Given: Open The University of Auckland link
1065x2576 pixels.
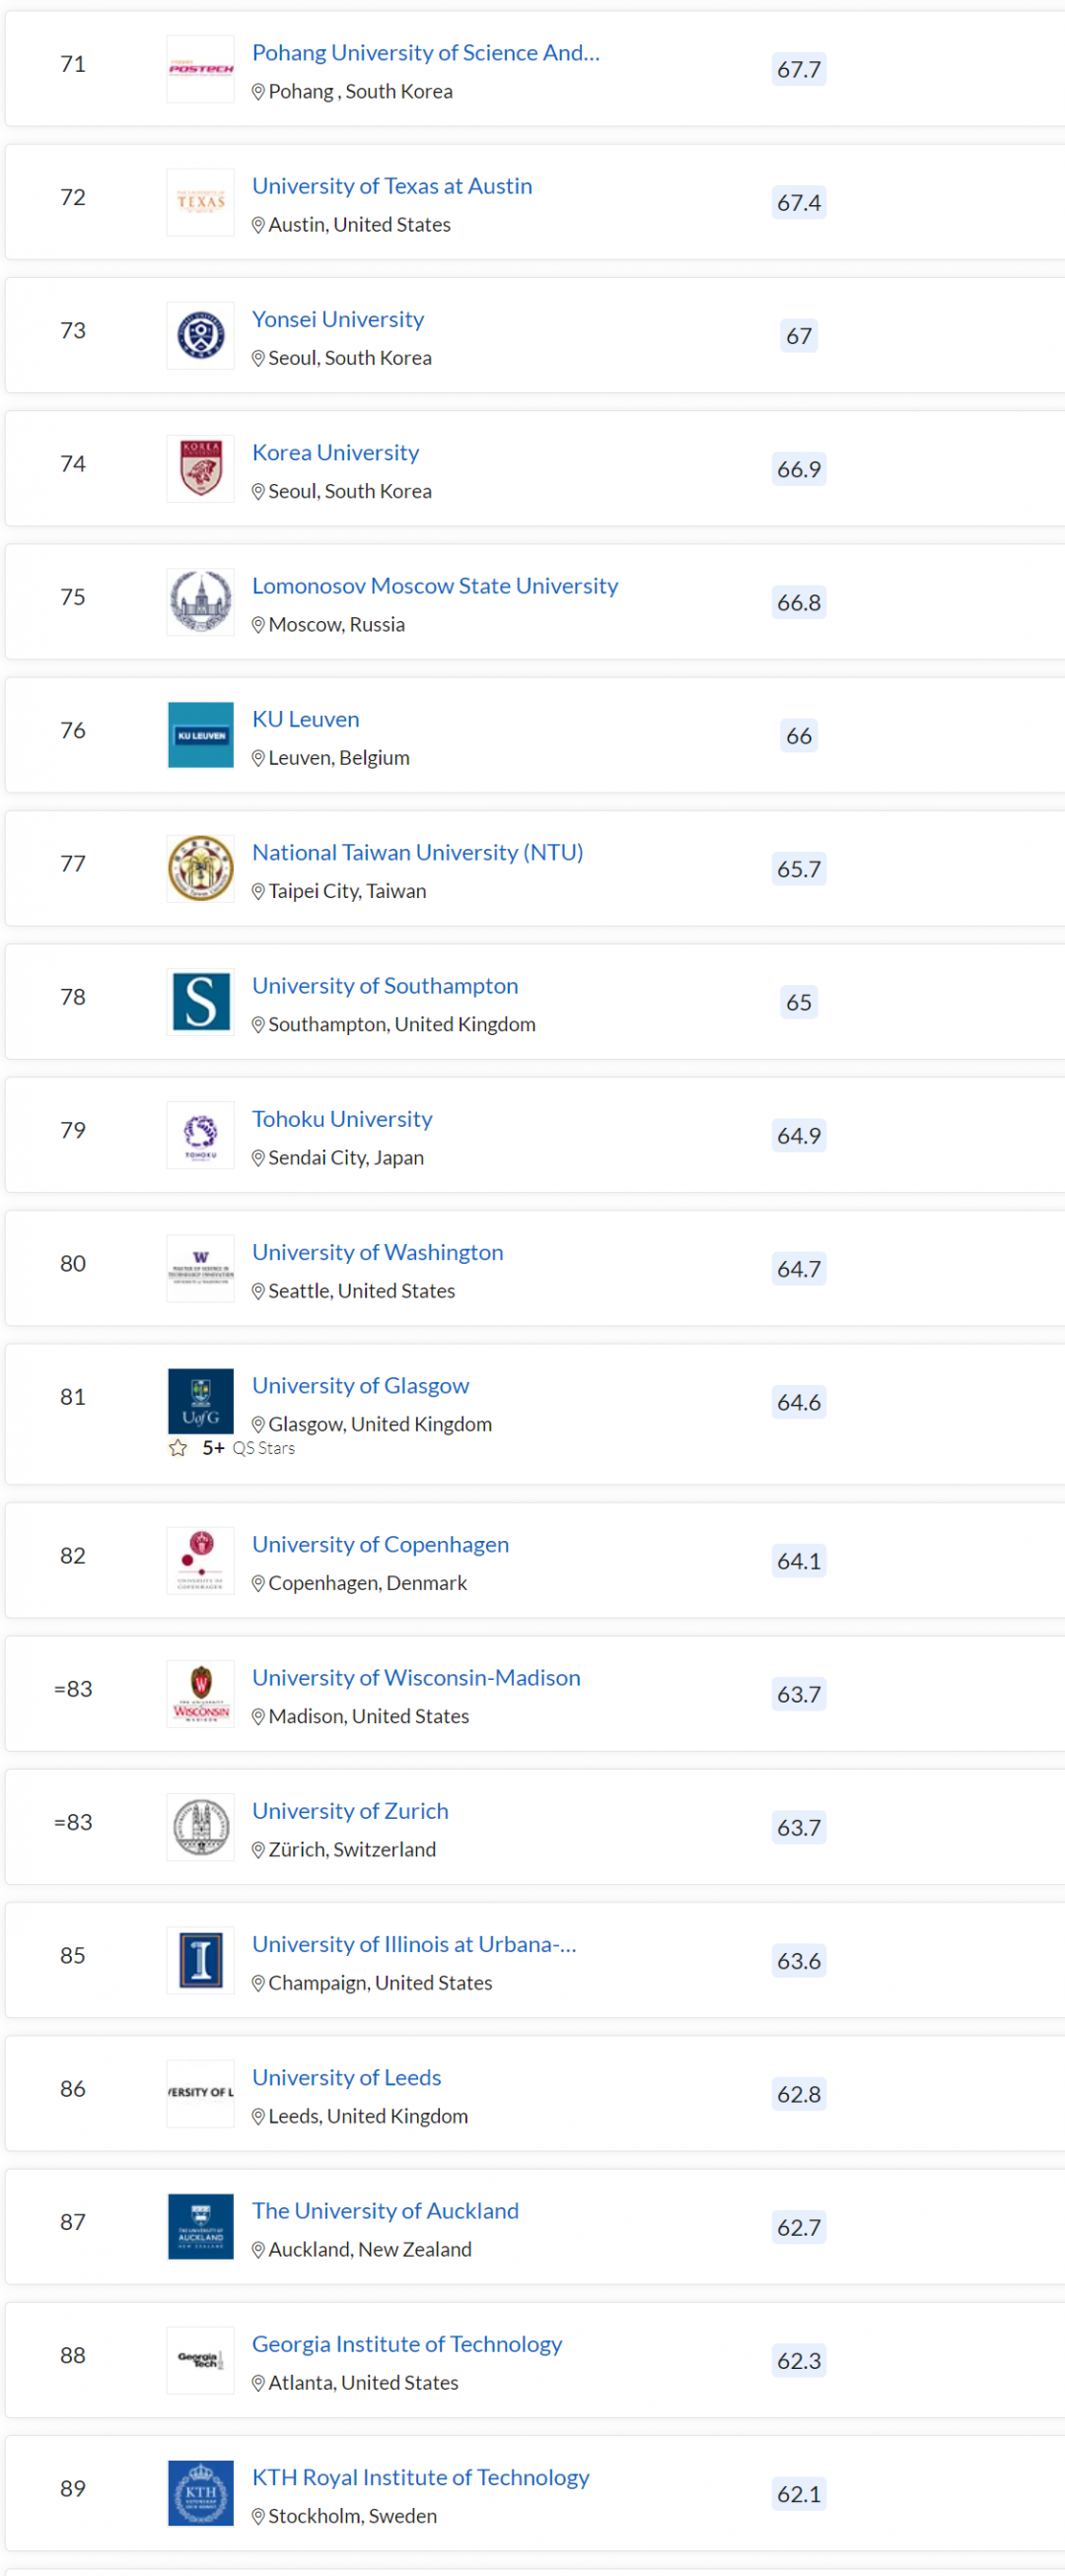Looking at the screenshot, I should pos(385,2210).
